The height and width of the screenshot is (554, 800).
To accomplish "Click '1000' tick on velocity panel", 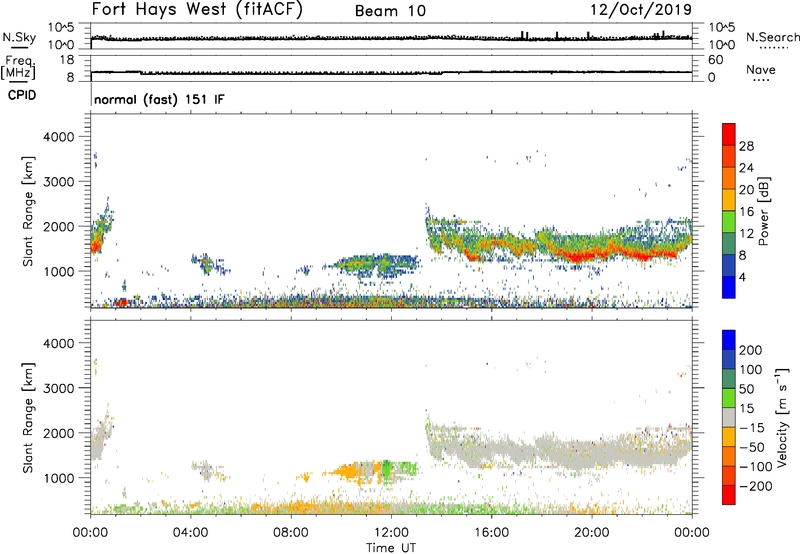I will coord(58,478).
